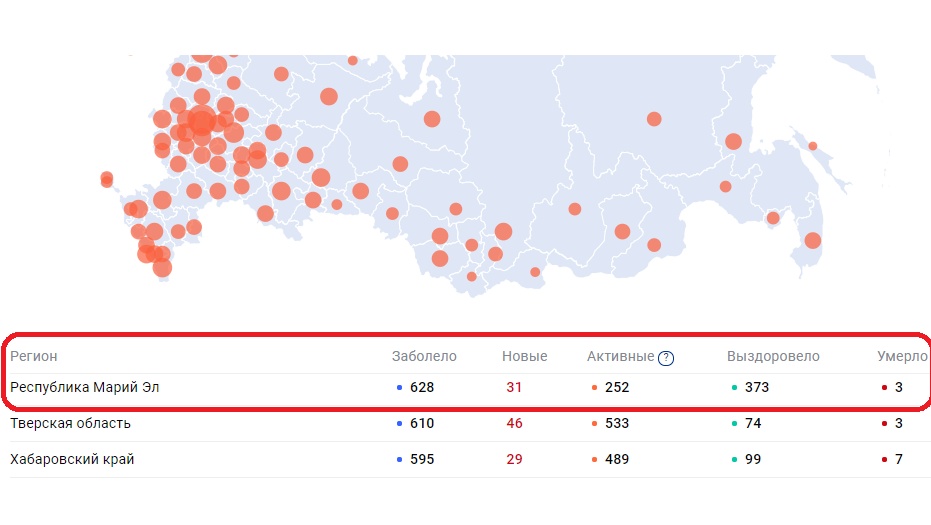Sort by Выздоровело column header
Image resolution: width=931 pixels, height=525 pixels.
pos(773,357)
